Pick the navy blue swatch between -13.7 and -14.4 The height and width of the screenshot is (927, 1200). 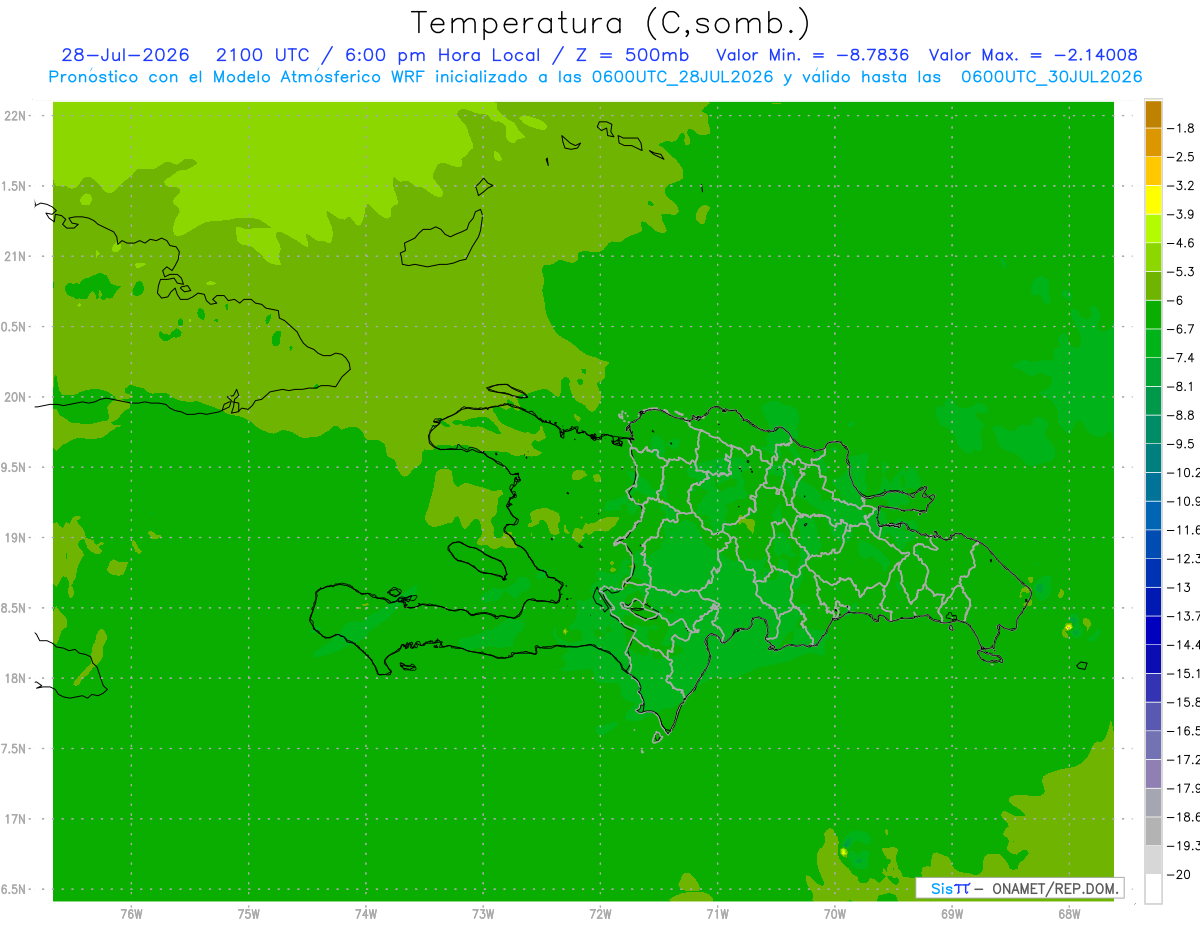click(1153, 630)
